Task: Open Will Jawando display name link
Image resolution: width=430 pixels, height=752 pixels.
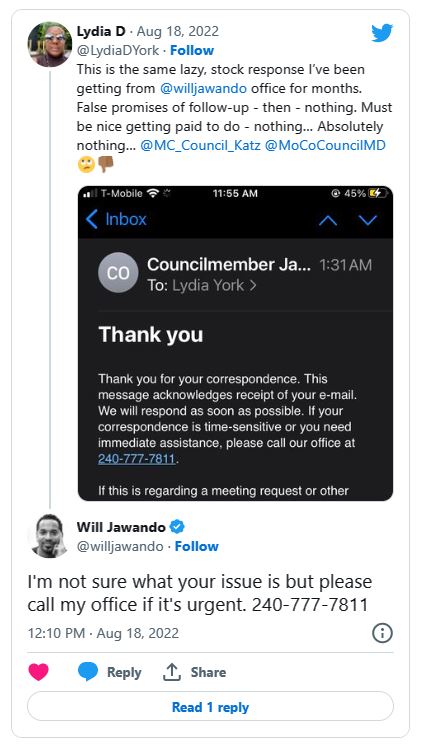Action: coord(121,527)
